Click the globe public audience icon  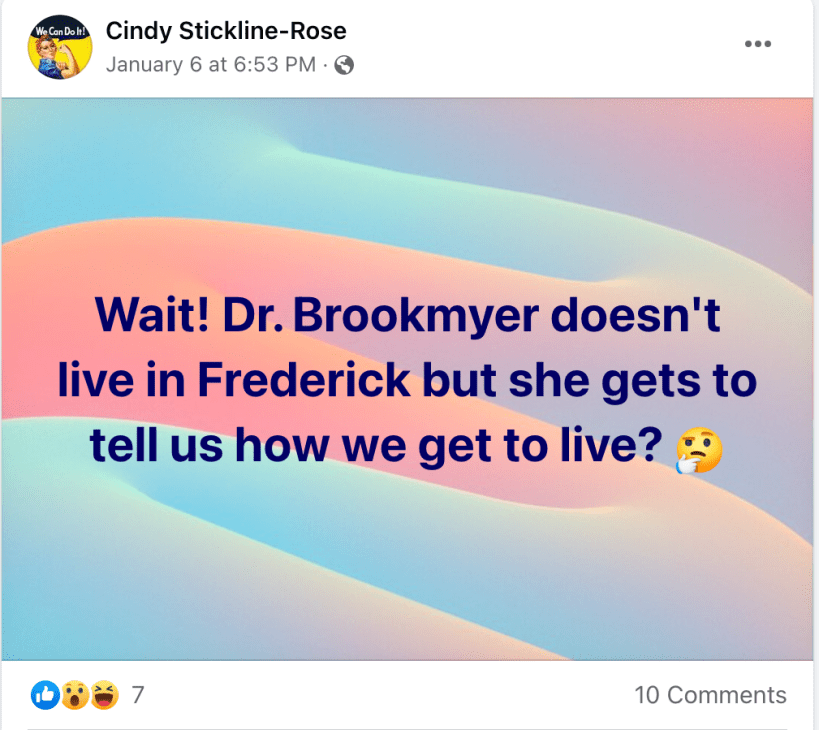[x=344, y=65]
